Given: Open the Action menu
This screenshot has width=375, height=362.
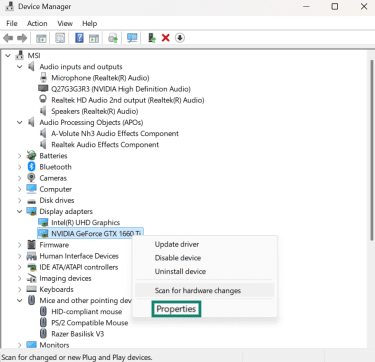Looking at the screenshot, I should 37,23.
